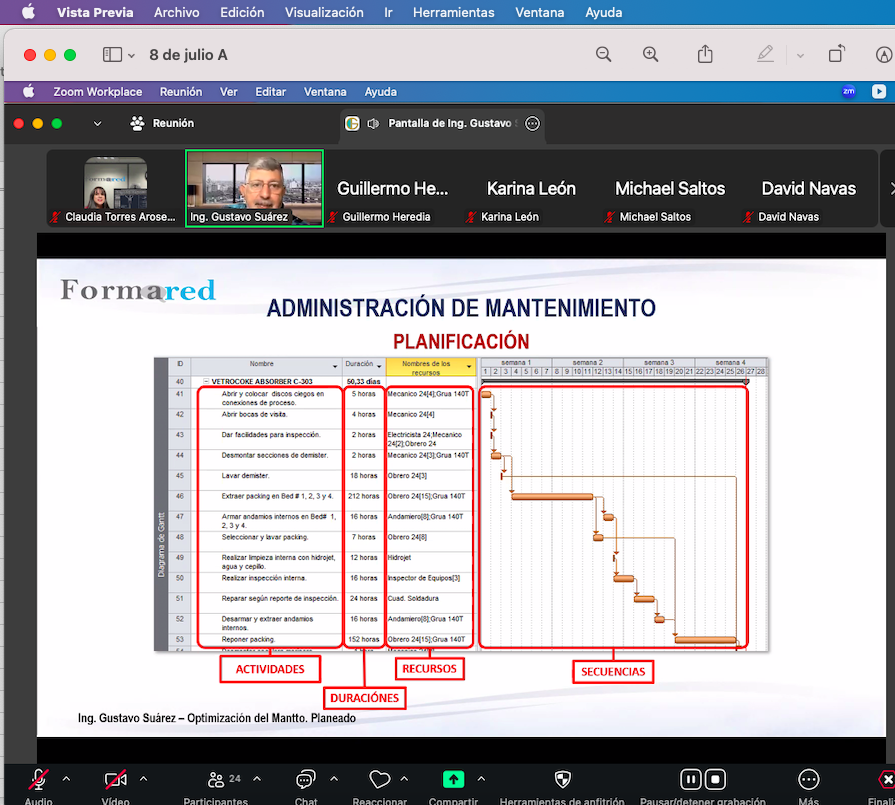Click the speaker icon on the shared screen tab
This screenshot has width=895, height=805.
(x=373, y=123)
